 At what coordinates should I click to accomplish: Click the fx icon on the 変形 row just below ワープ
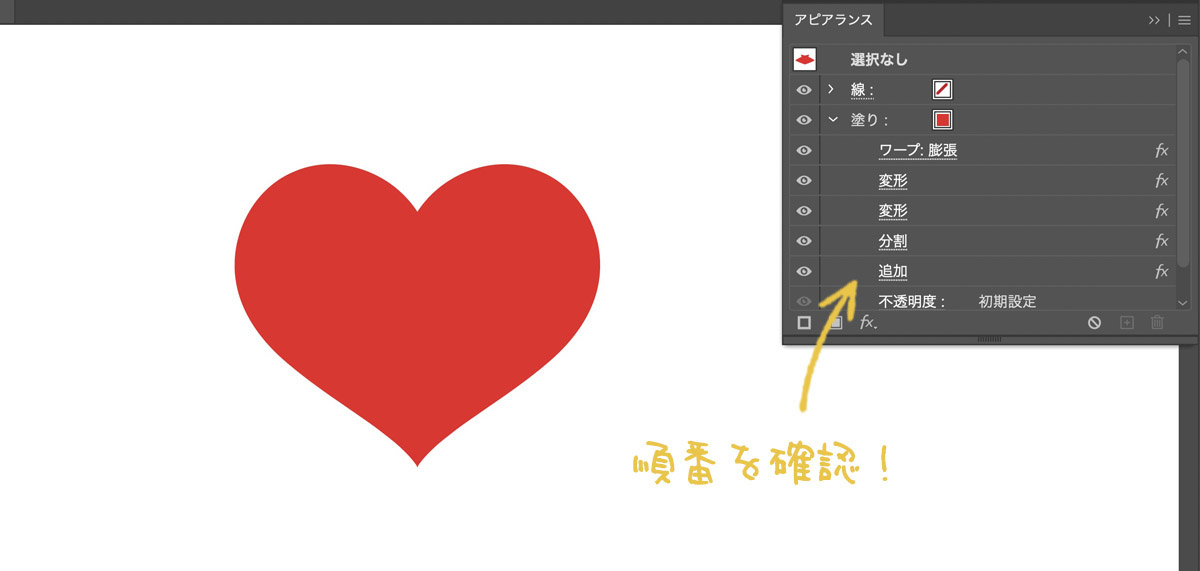coord(1161,181)
